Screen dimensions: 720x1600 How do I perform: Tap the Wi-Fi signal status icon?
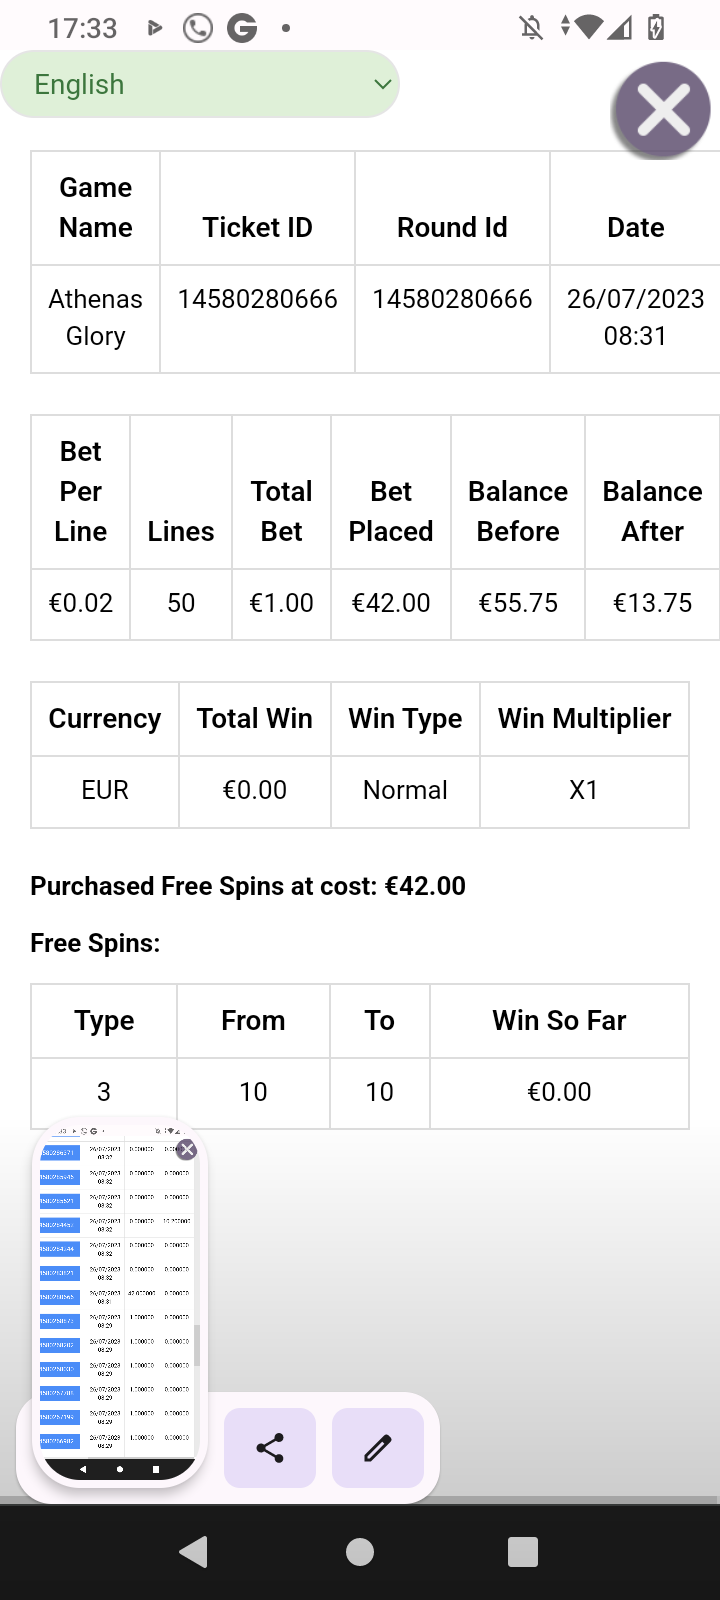click(x=588, y=27)
